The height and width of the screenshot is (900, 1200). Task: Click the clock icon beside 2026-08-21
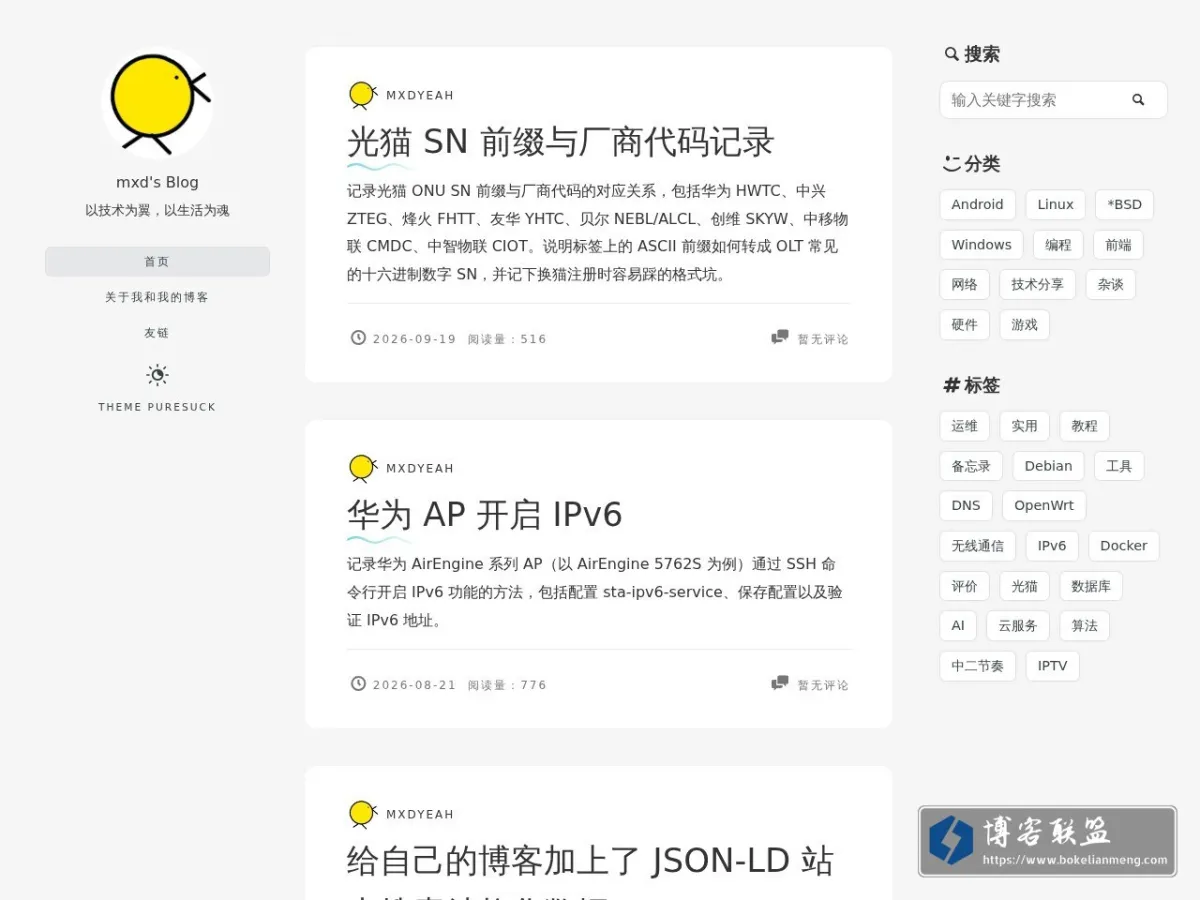pyautogui.click(x=358, y=684)
